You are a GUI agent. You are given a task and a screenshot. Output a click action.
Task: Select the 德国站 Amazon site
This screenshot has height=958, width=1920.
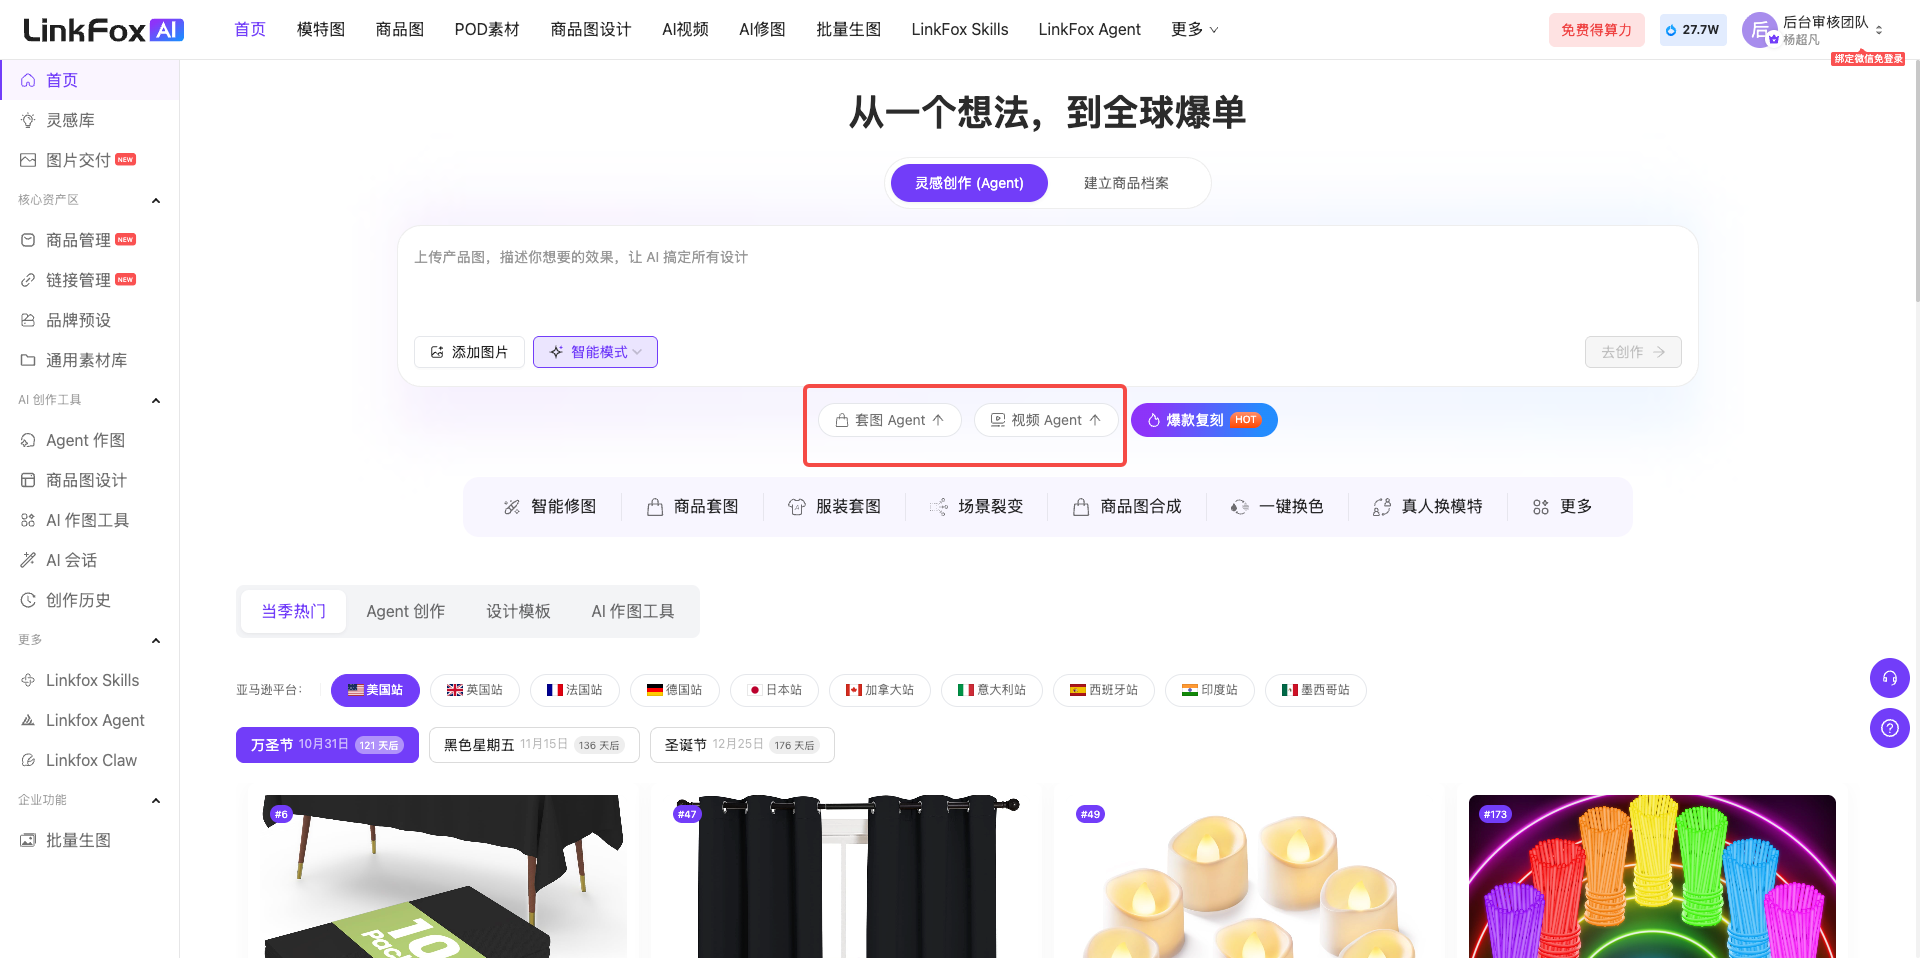tap(675, 690)
